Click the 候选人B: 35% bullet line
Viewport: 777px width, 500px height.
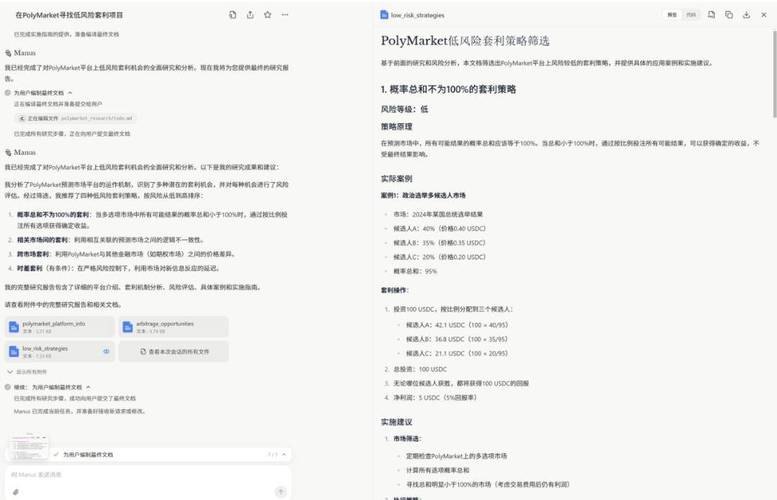pyautogui.click(x=440, y=243)
